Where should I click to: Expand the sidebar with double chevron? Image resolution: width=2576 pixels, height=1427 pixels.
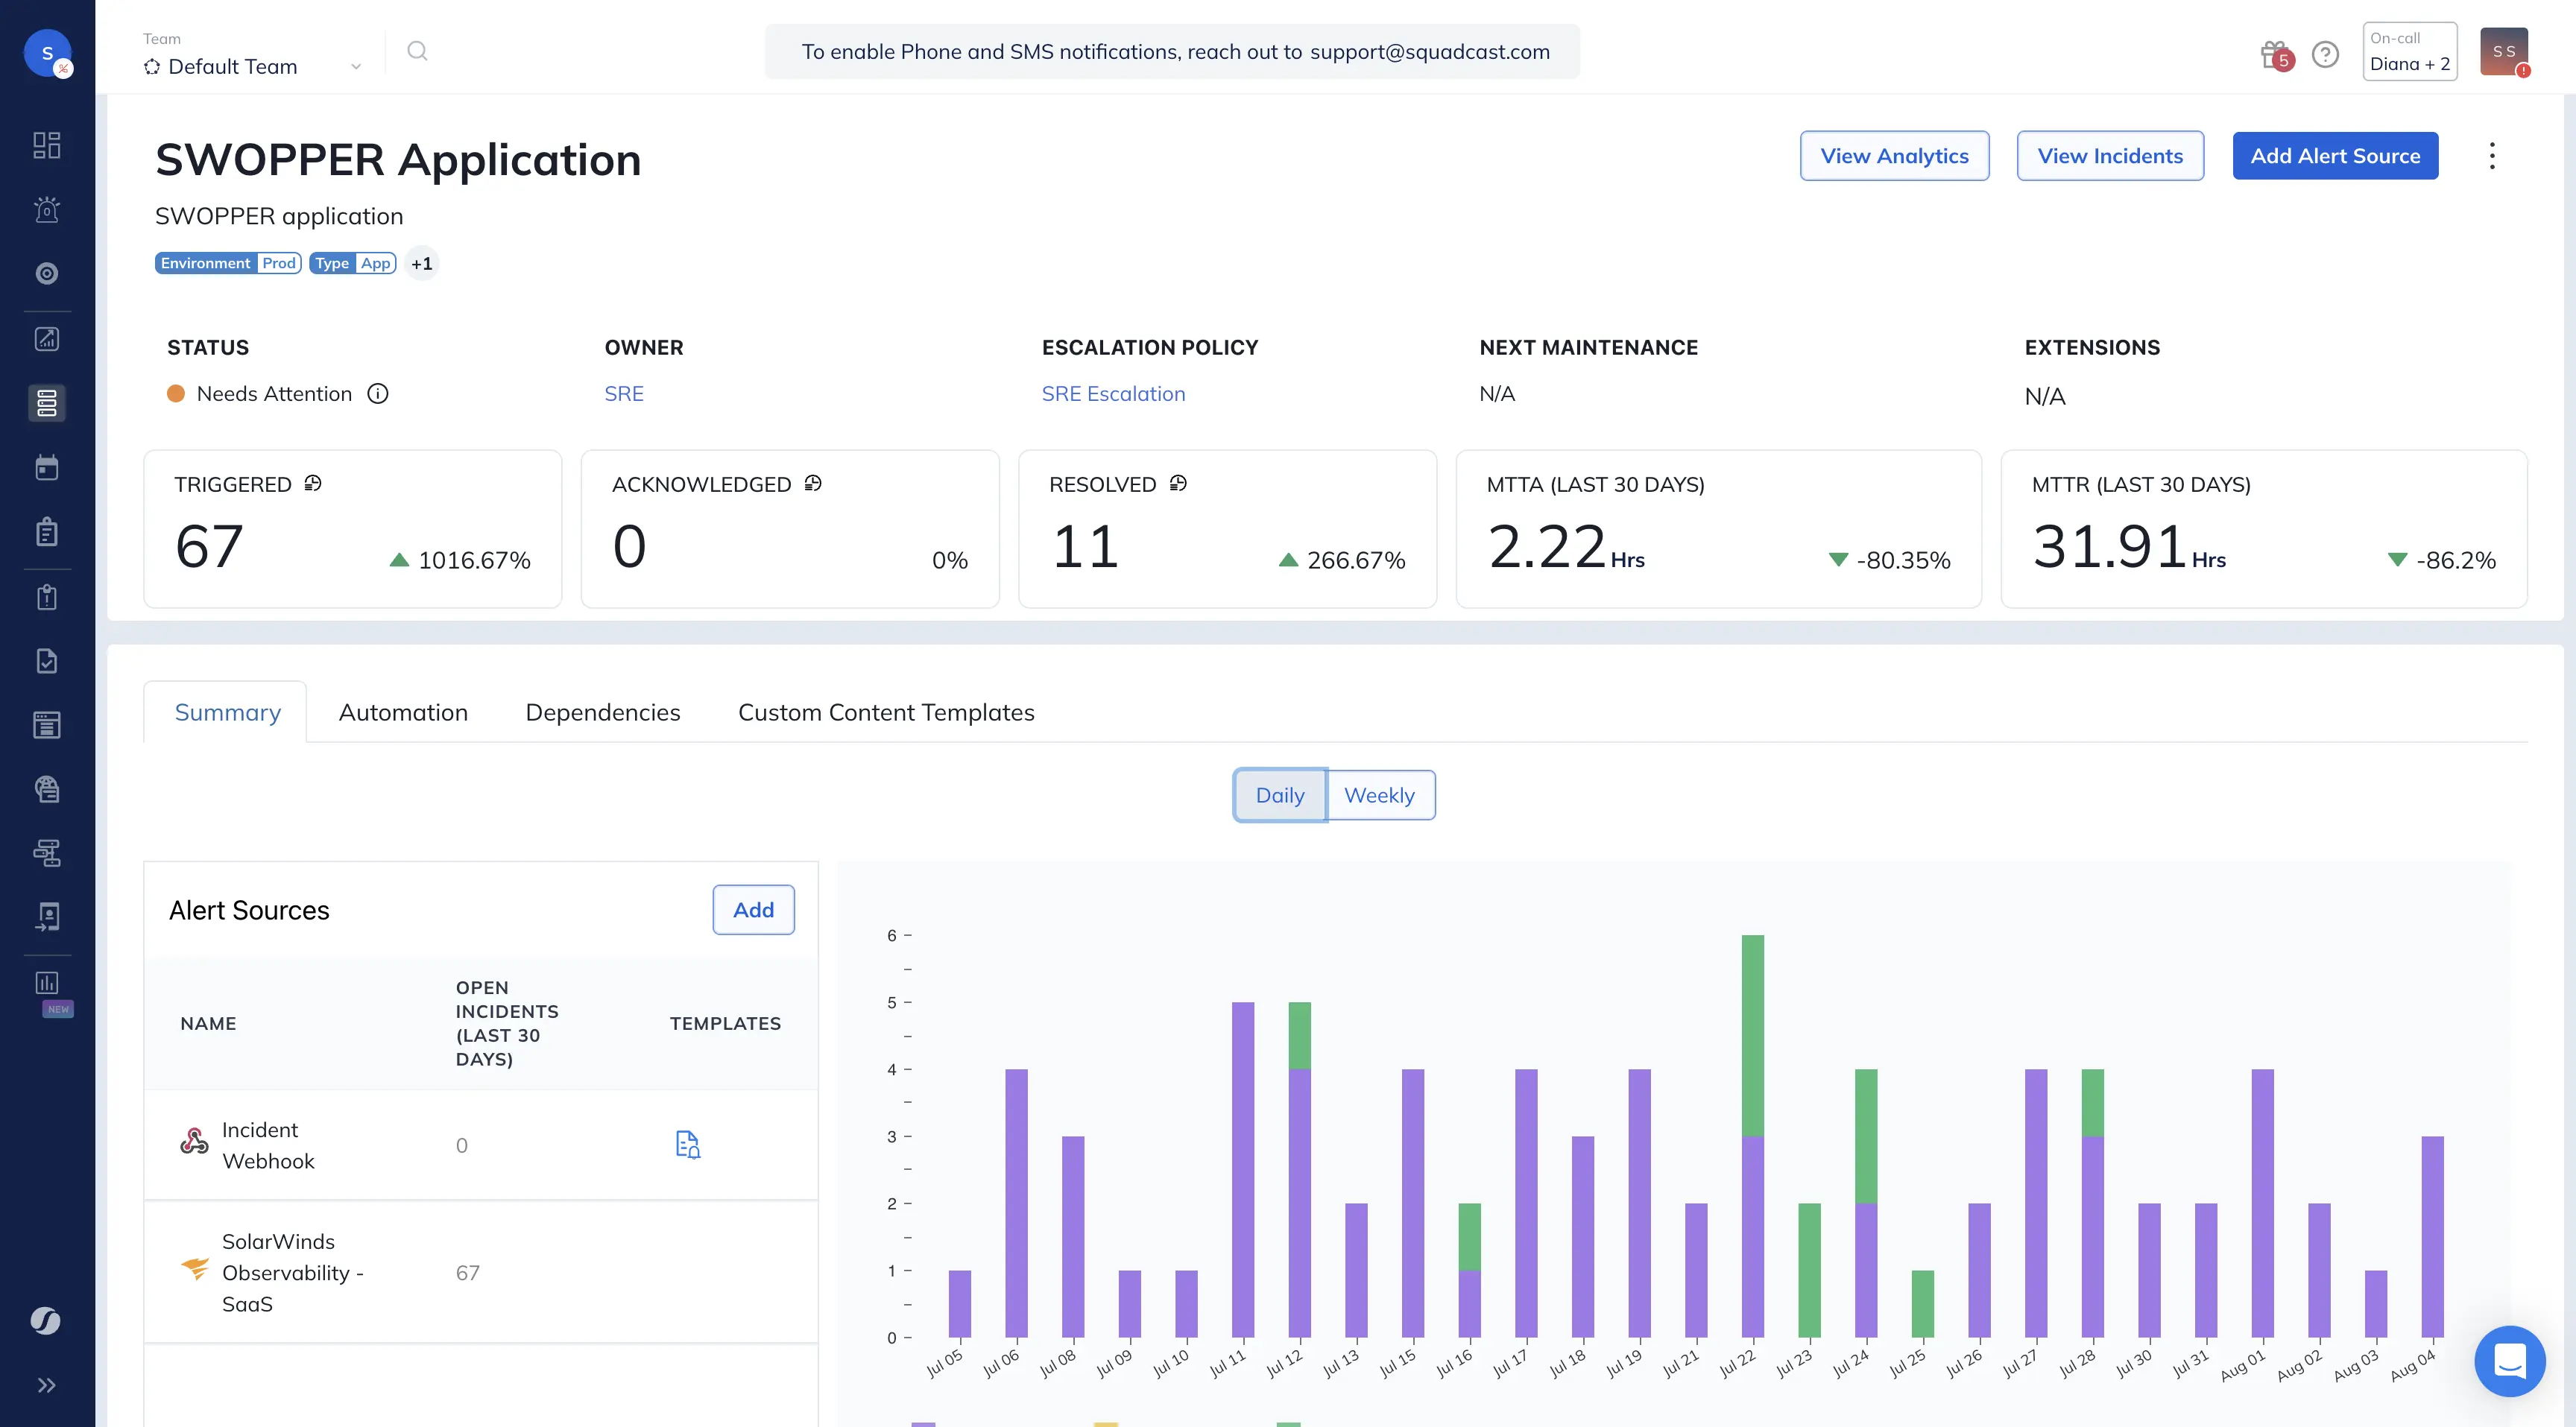tap(47, 1385)
